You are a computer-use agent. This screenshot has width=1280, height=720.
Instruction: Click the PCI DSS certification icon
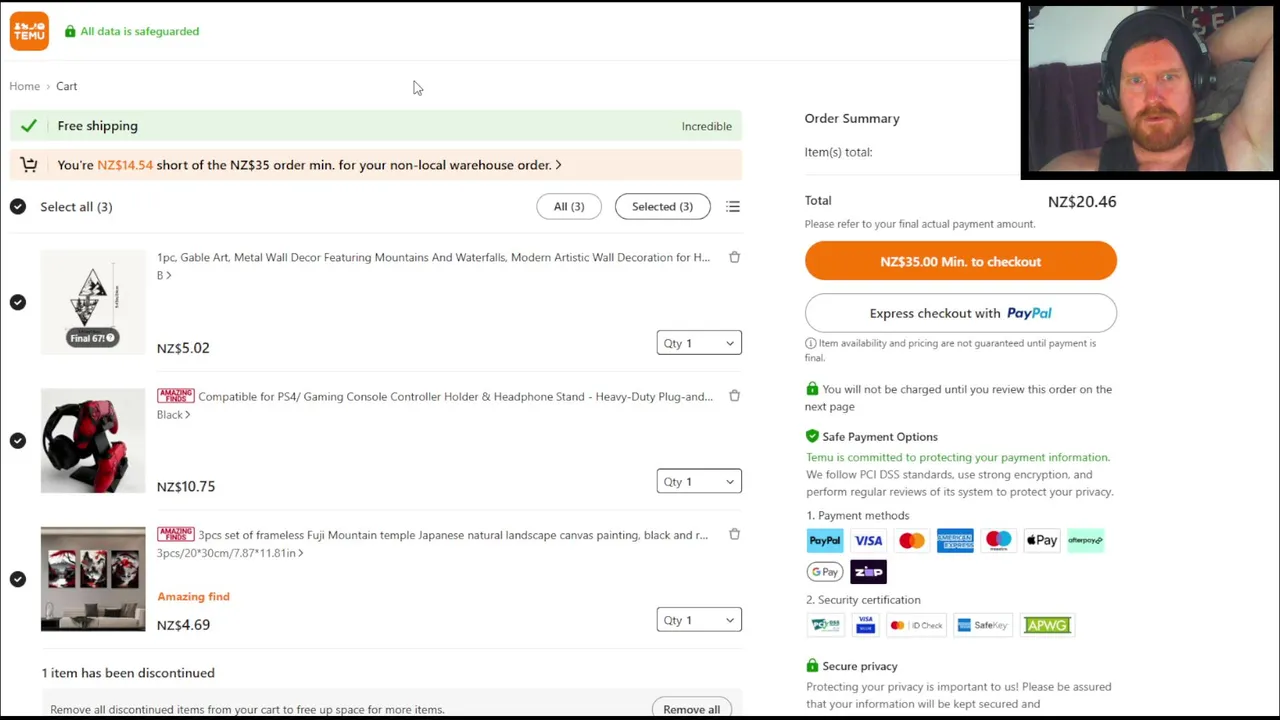click(825, 625)
